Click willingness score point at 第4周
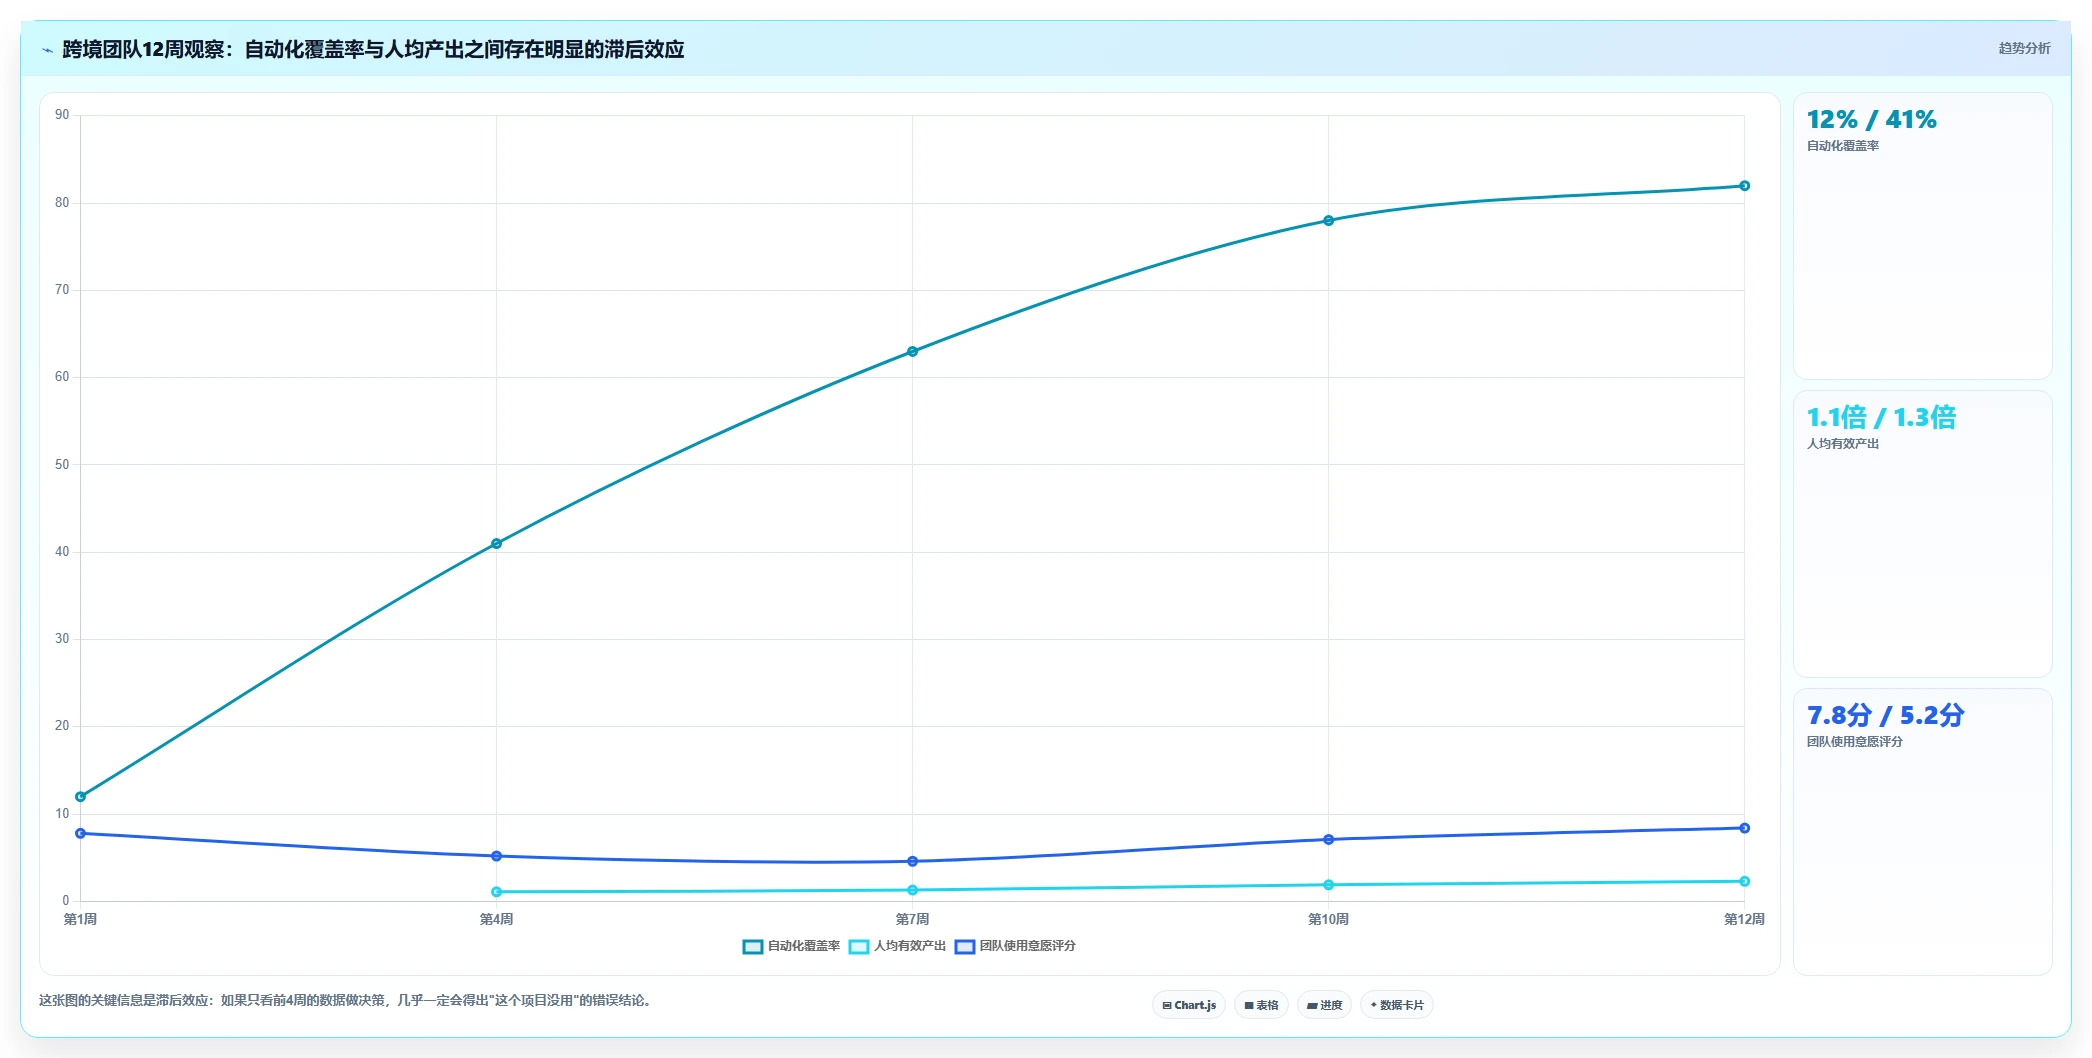Screen dimensions: 2092x1058 (497, 856)
